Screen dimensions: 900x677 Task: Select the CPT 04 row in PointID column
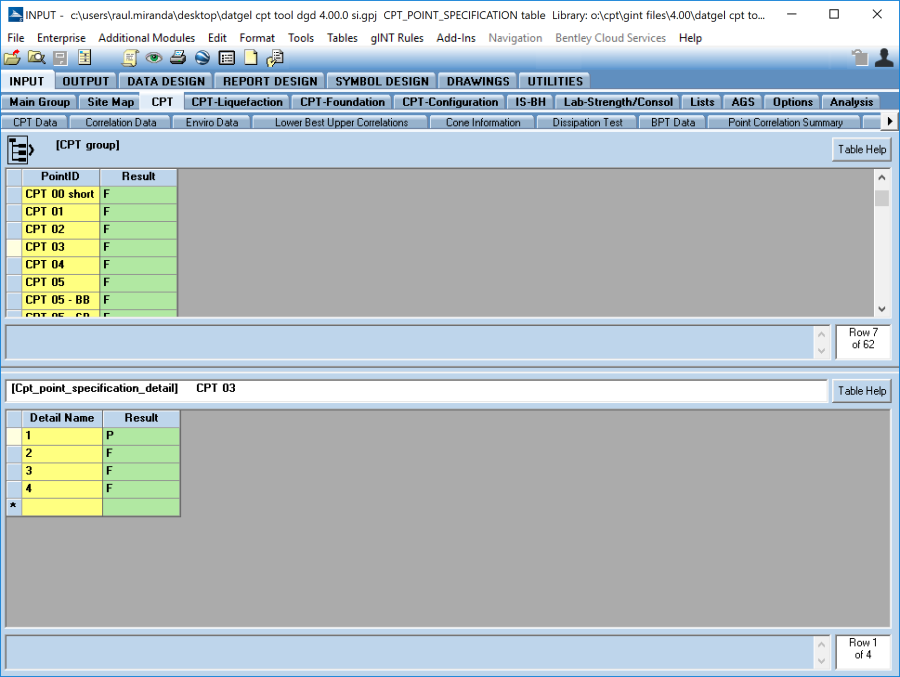61,265
